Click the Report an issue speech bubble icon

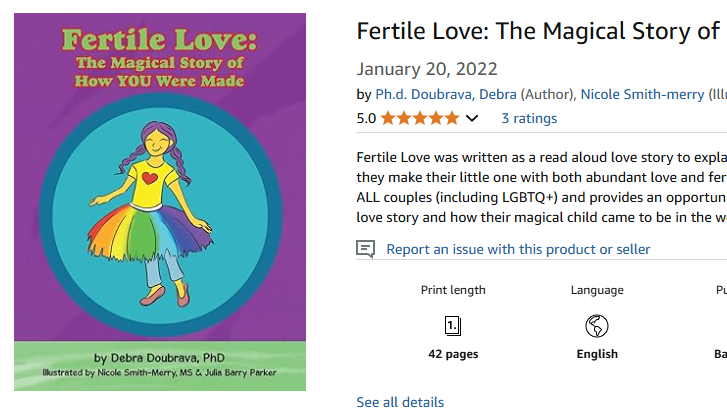click(366, 249)
